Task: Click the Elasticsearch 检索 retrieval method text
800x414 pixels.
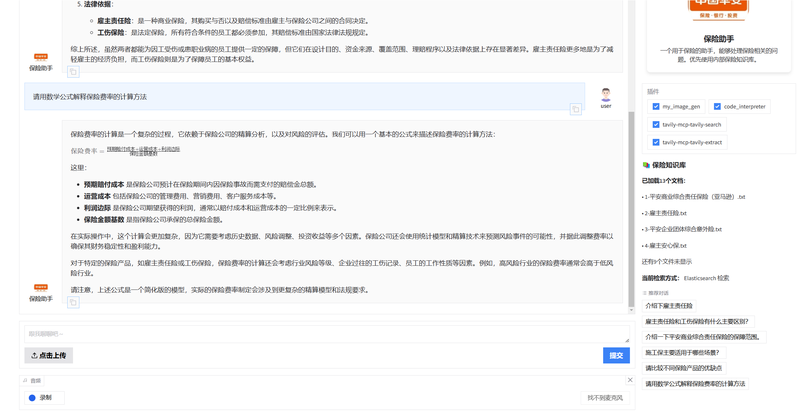Action: (706, 278)
